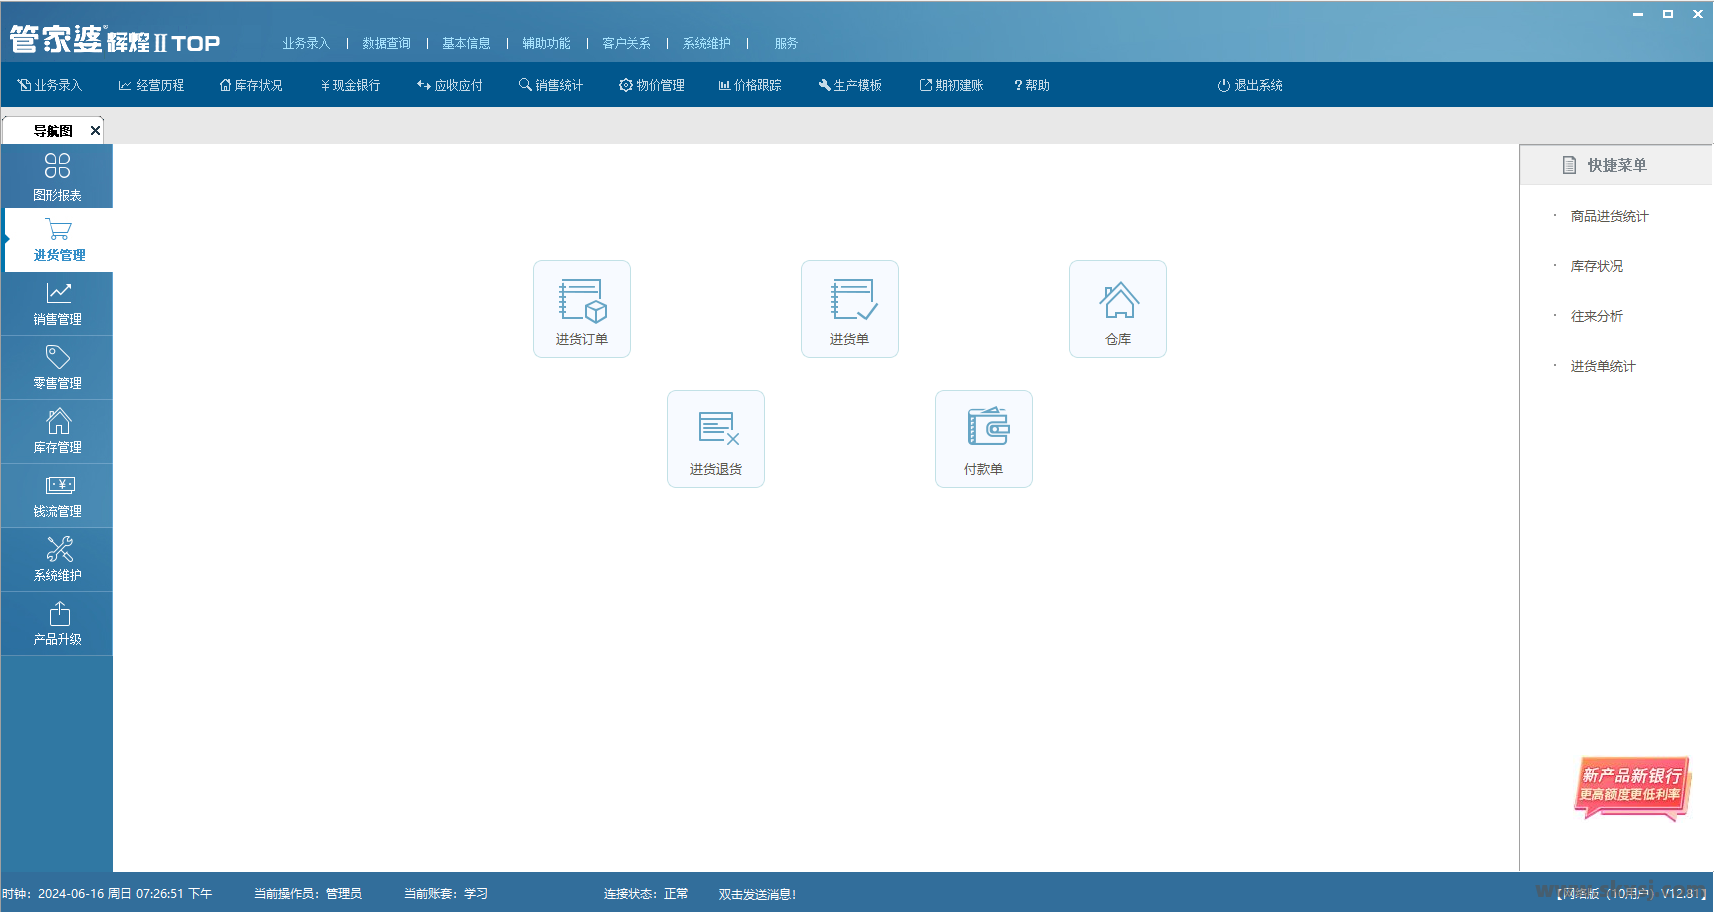Image resolution: width=1714 pixels, height=912 pixels.
Task: Close the 导航图 tab
Action: pyautogui.click(x=95, y=130)
